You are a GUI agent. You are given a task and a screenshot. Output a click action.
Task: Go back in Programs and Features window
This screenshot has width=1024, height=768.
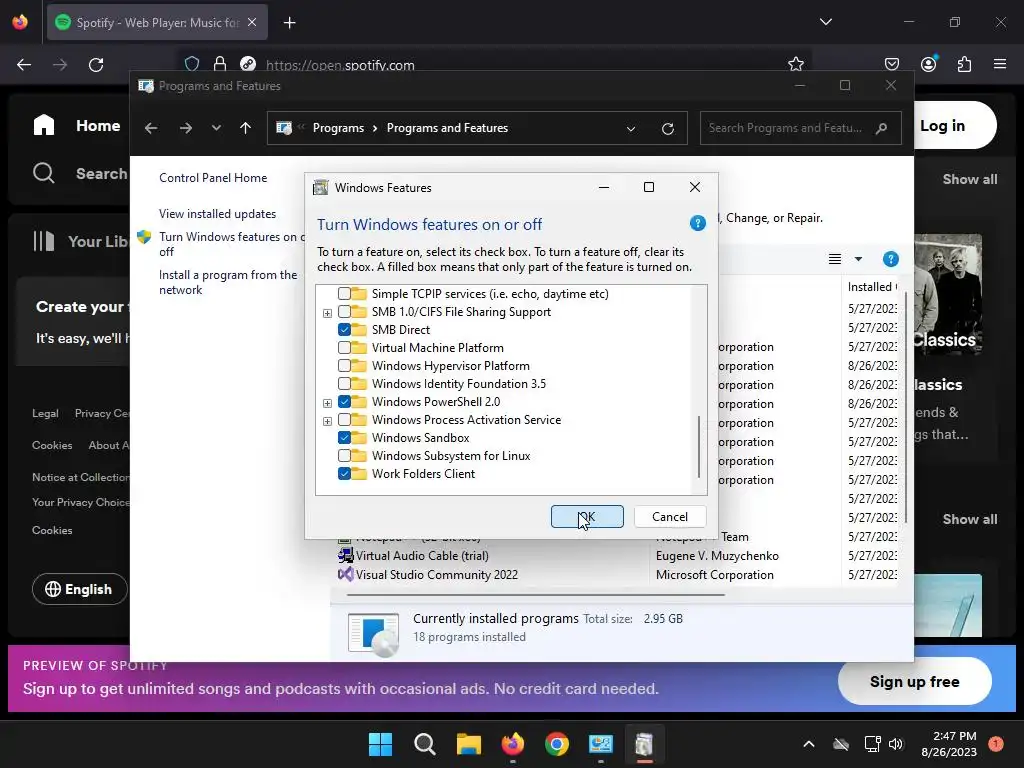point(151,128)
